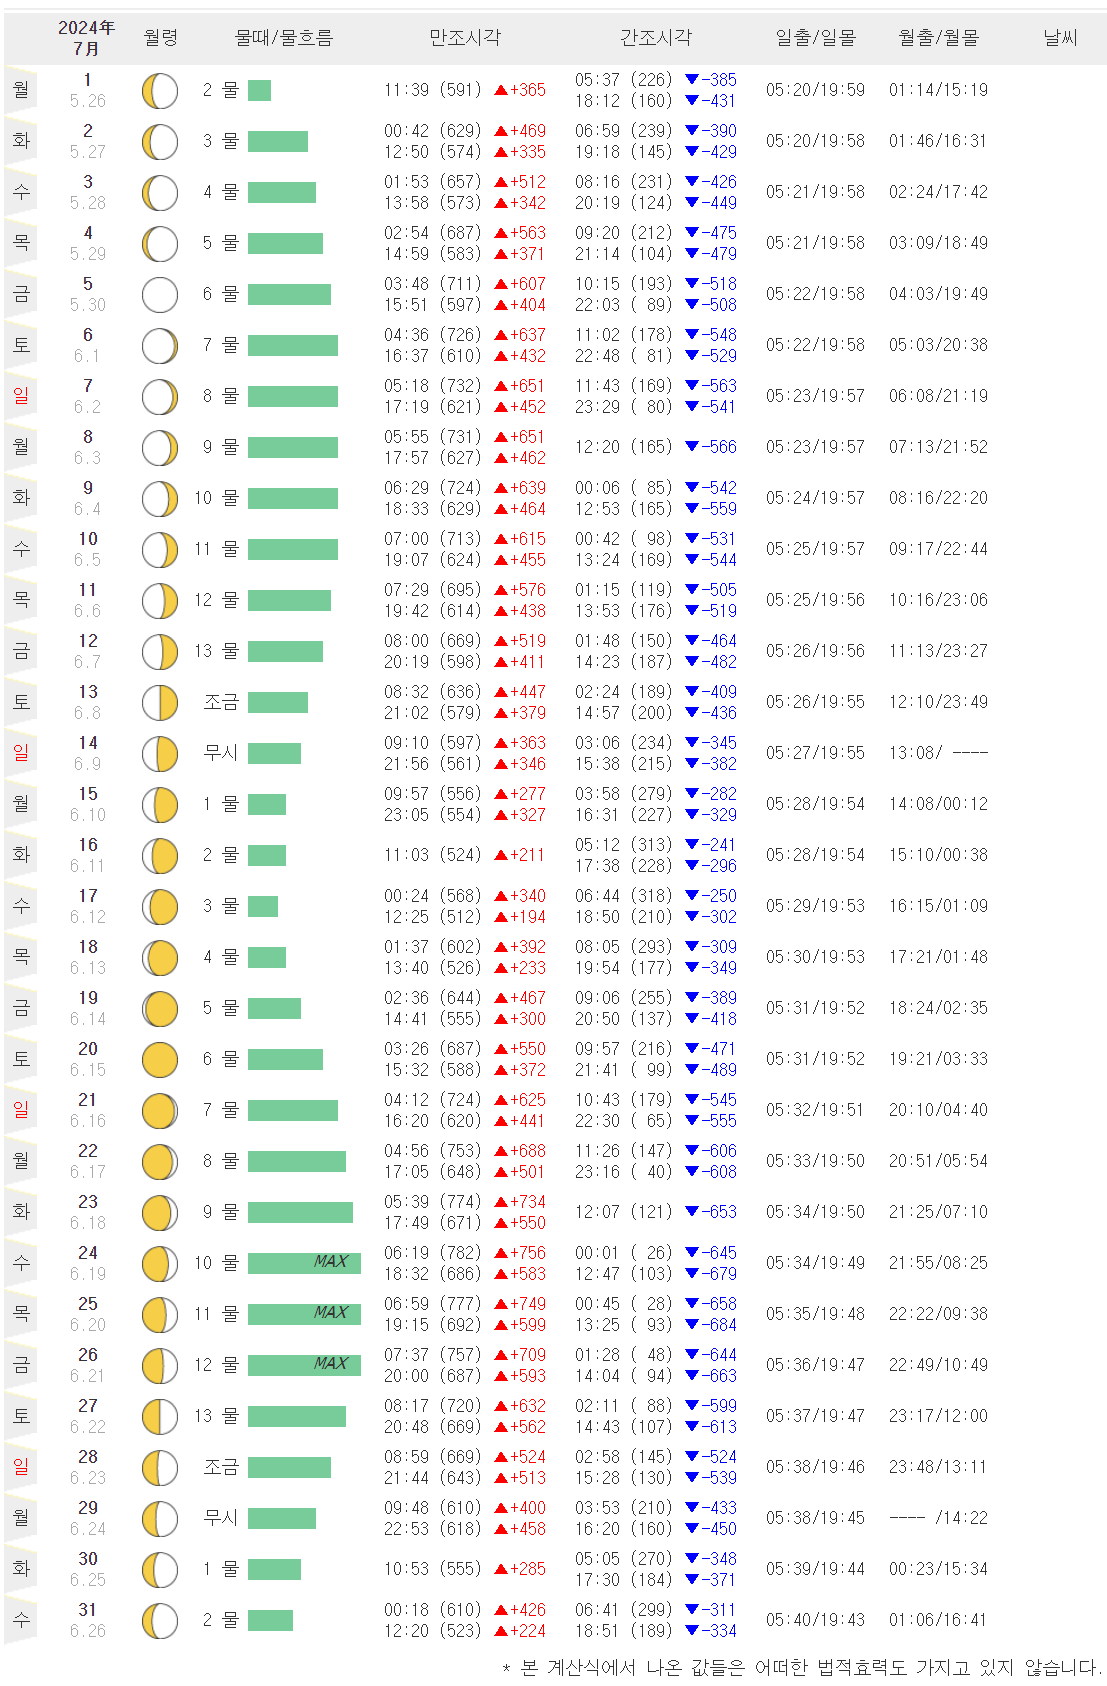Click high tide time 06:19 (782)
1107x1686 pixels.
pos(432,1253)
